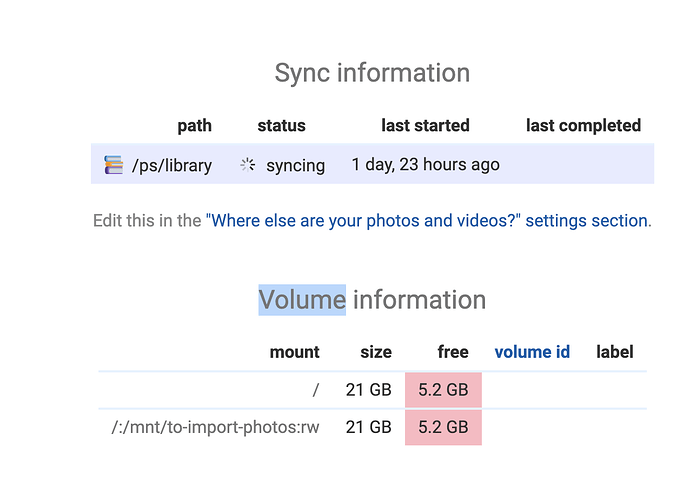Click the path column header

[195, 126]
